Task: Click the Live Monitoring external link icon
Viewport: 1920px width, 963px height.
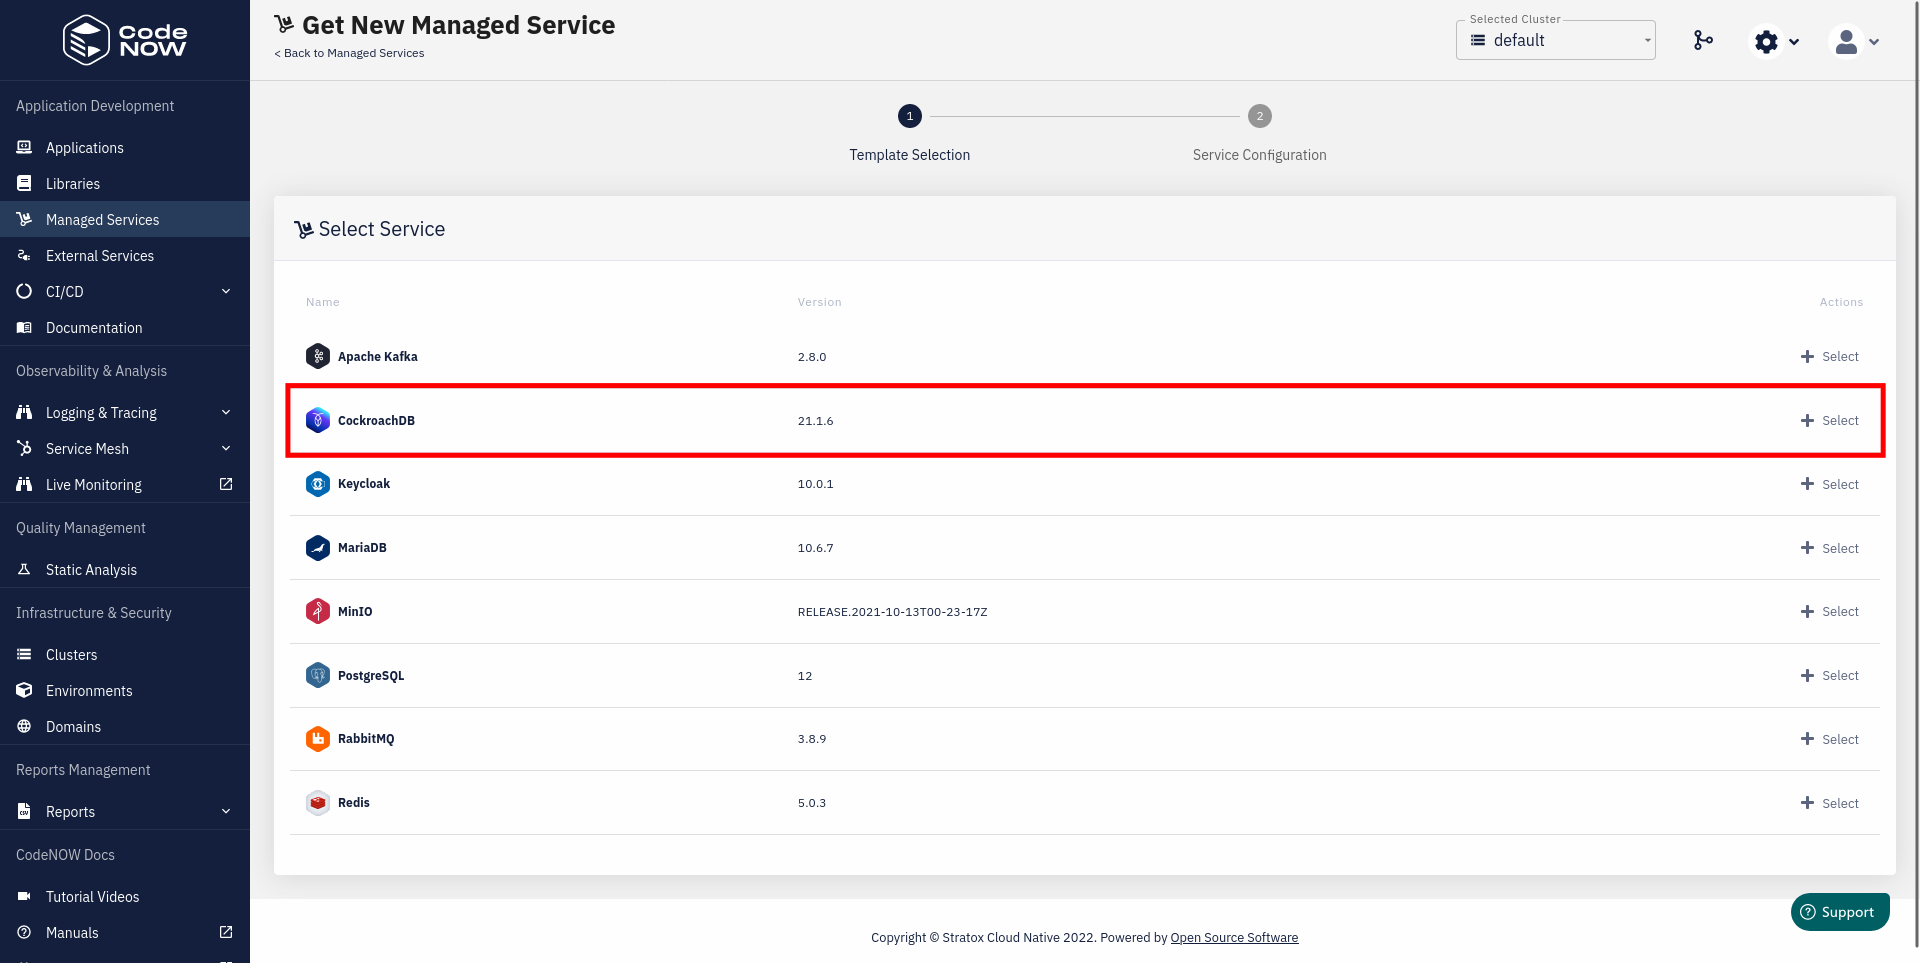Action: pos(226,484)
